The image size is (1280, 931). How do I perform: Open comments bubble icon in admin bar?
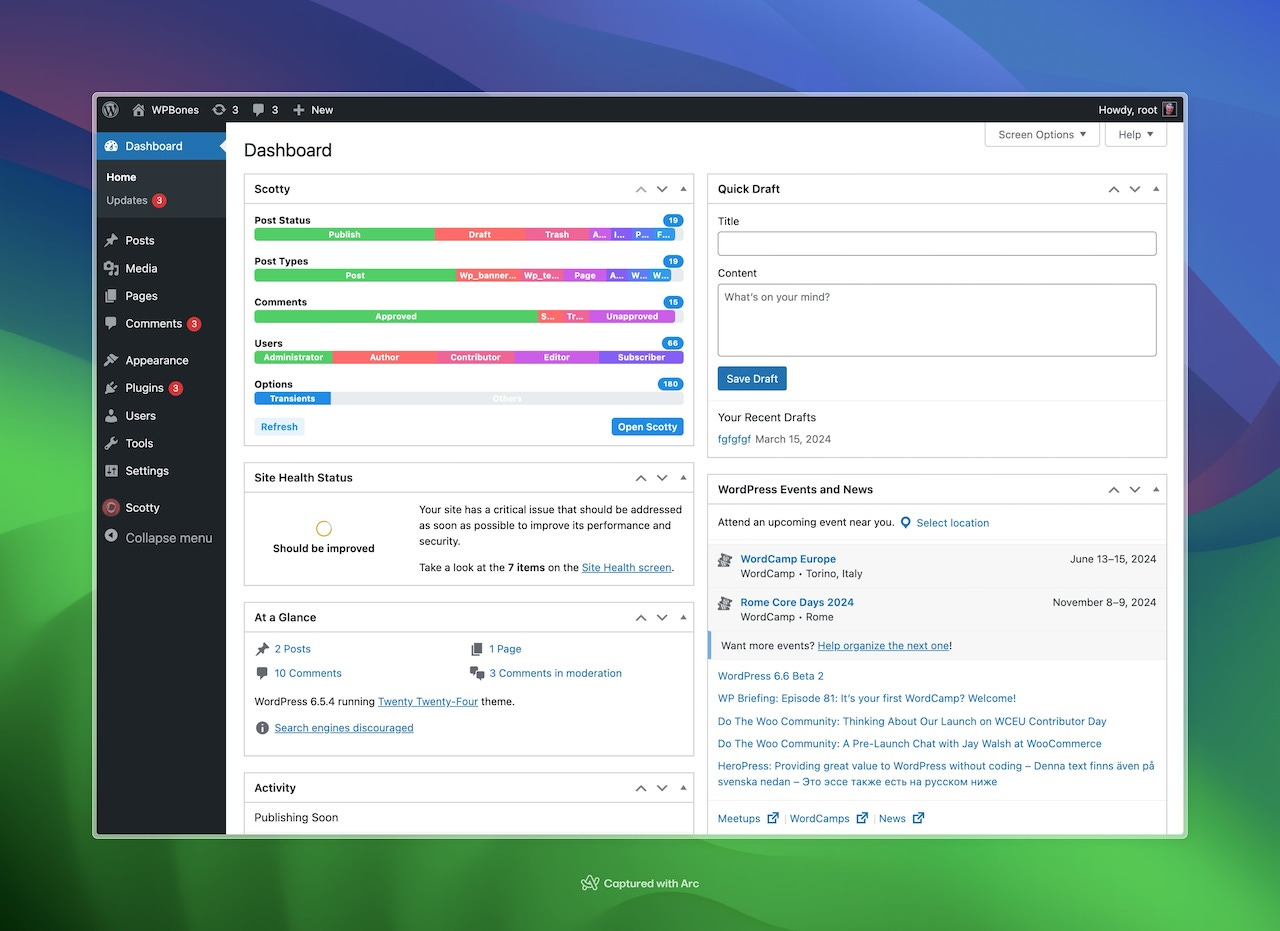259,110
